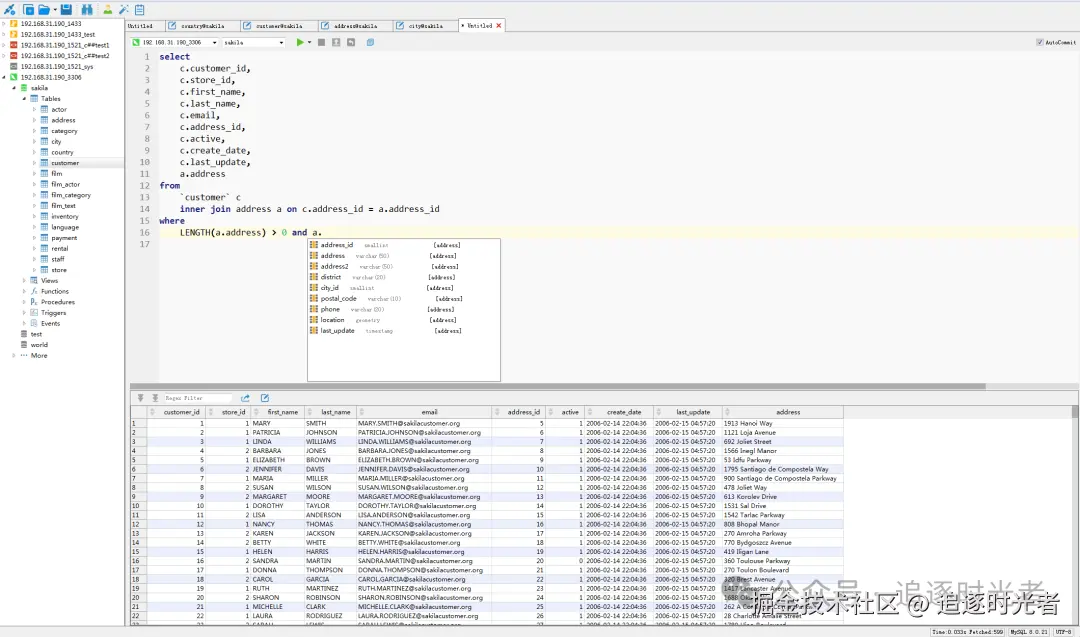Click the Views node icon in the tree
Image resolution: width=1080 pixels, height=637 pixels.
(x=34, y=280)
